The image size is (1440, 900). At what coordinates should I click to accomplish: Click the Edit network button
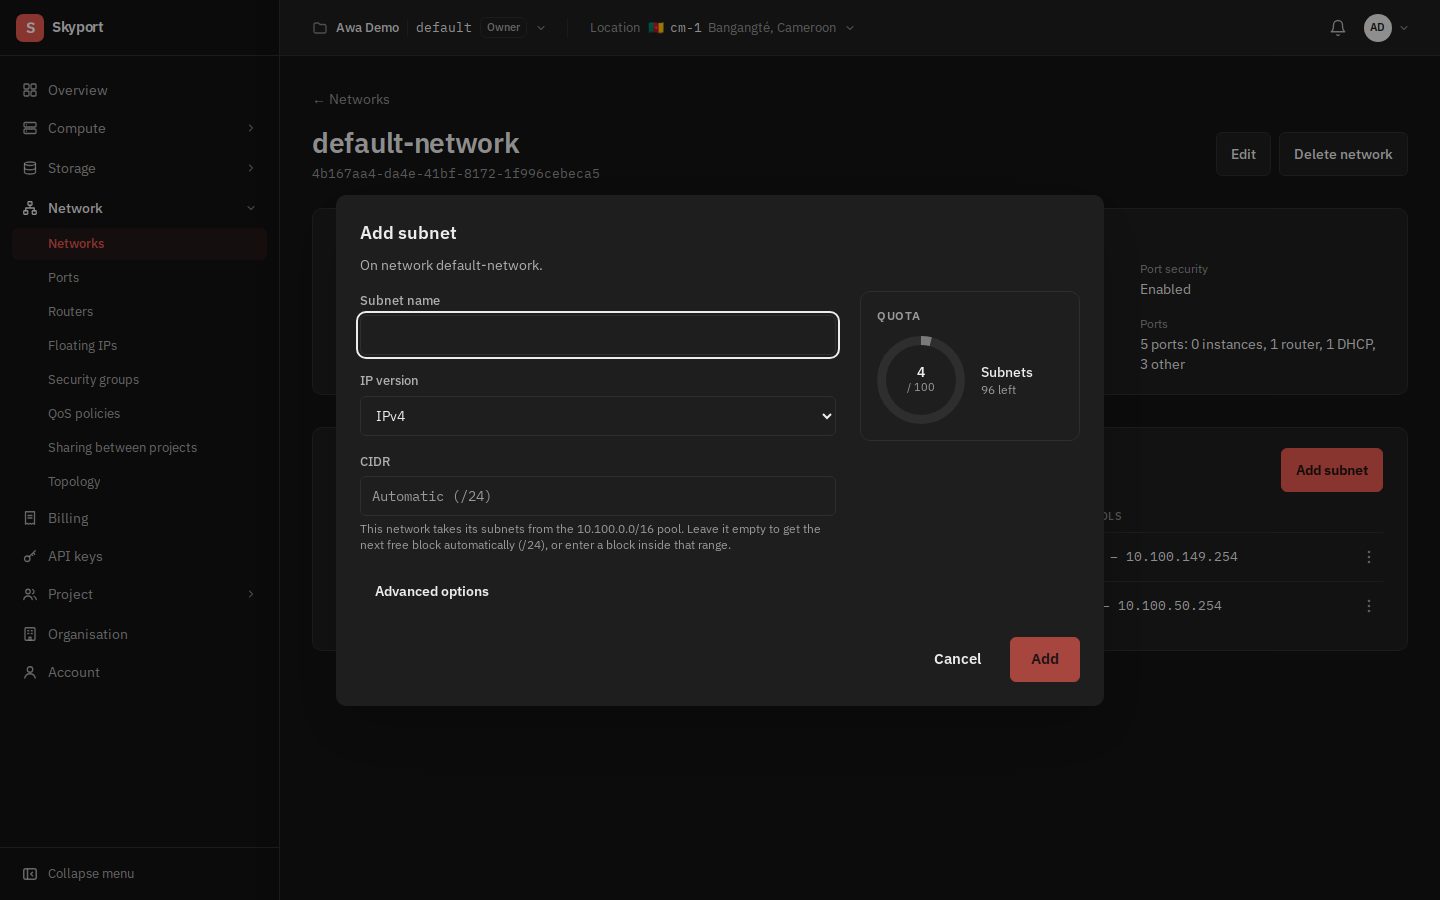pos(1243,154)
